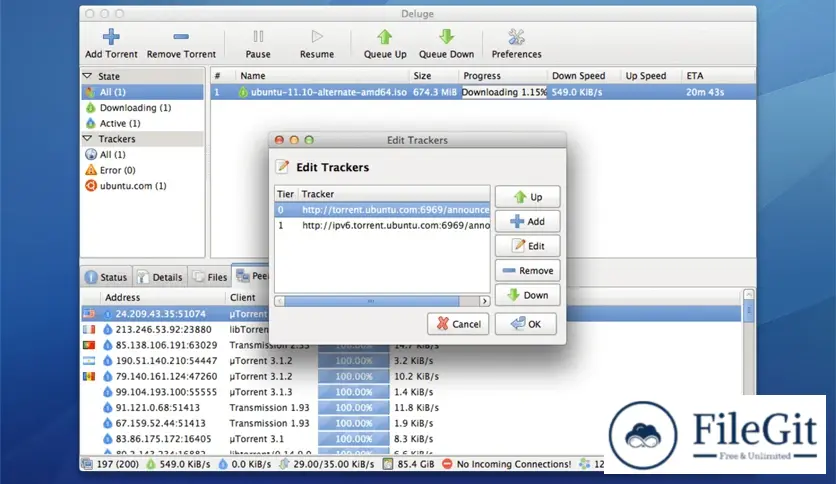
Task: Click the Tracker column header
Action: (393, 194)
